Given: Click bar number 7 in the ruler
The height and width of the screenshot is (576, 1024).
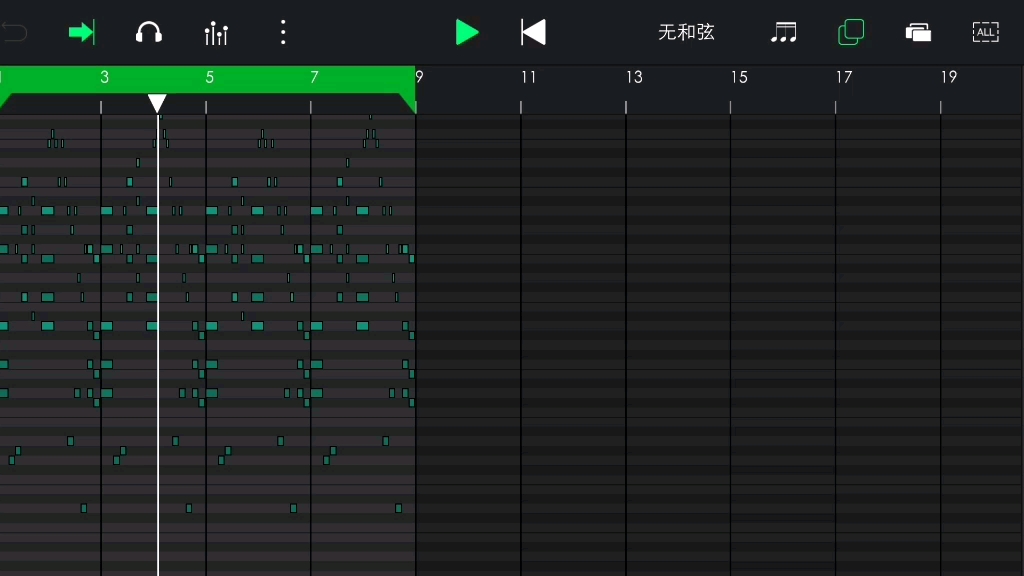Looking at the screenshot, I should pyautogui.click(x=314, y=77).
